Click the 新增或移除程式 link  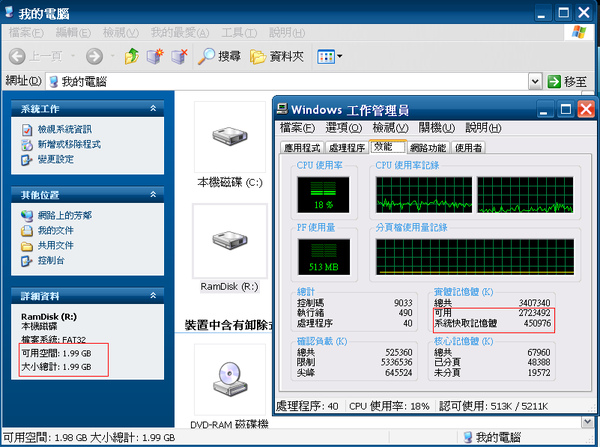click(69, 144)
